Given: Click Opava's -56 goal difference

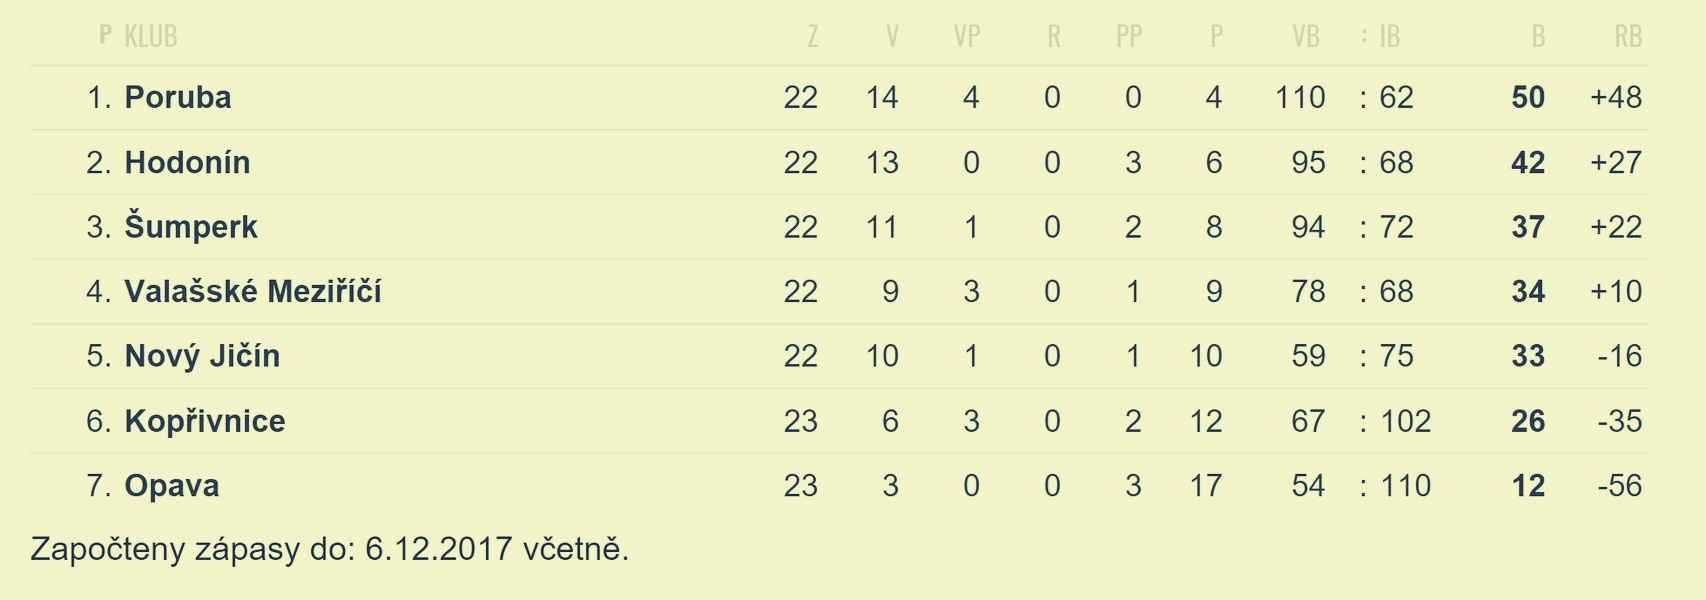Looking at the screenshot, I should click(1620, 486).
